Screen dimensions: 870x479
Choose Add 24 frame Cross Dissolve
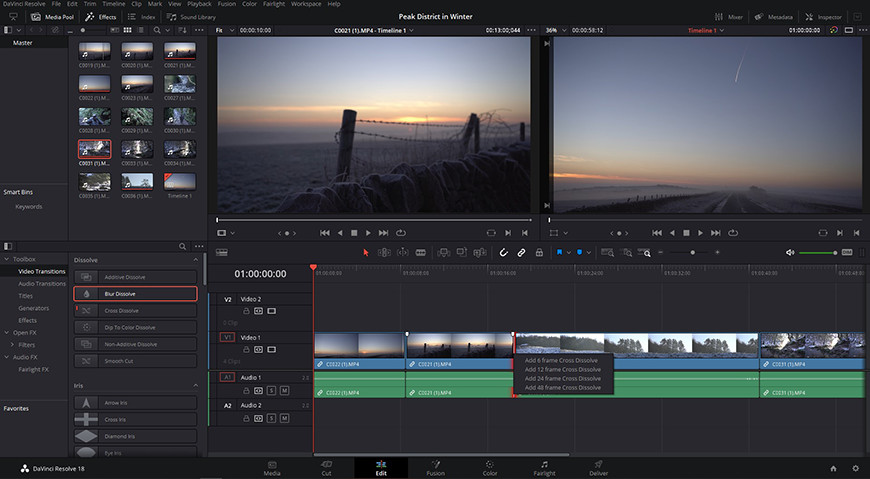tap(563, 379)
